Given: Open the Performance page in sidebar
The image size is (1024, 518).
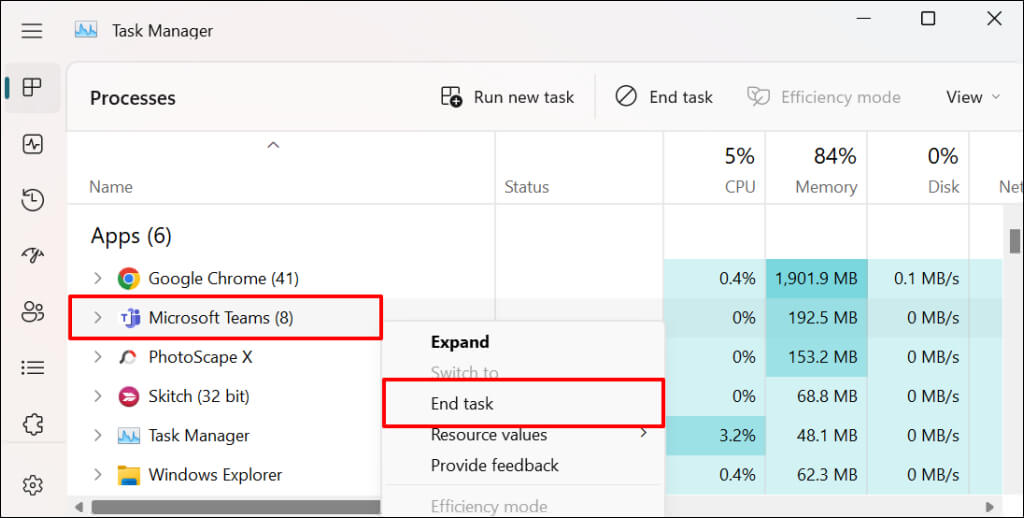Looking at the screenshot, I should [x=32, y=144].
